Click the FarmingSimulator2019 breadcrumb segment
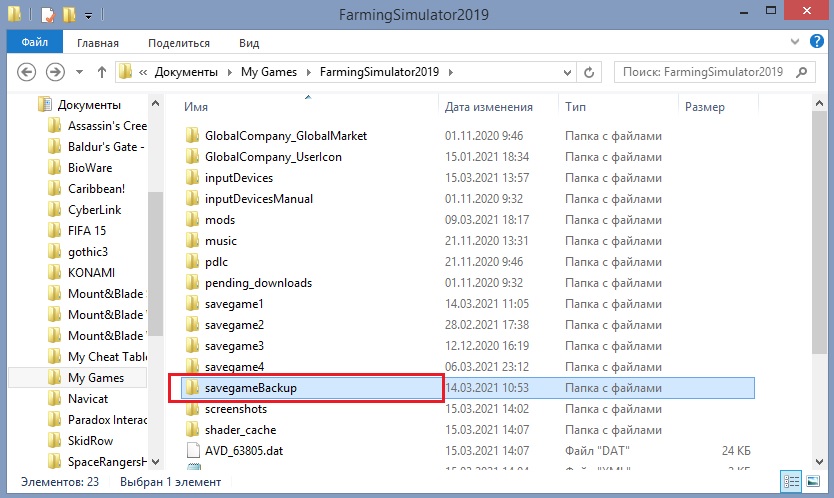Screen dimensions: 834x498 click(379, 72)
